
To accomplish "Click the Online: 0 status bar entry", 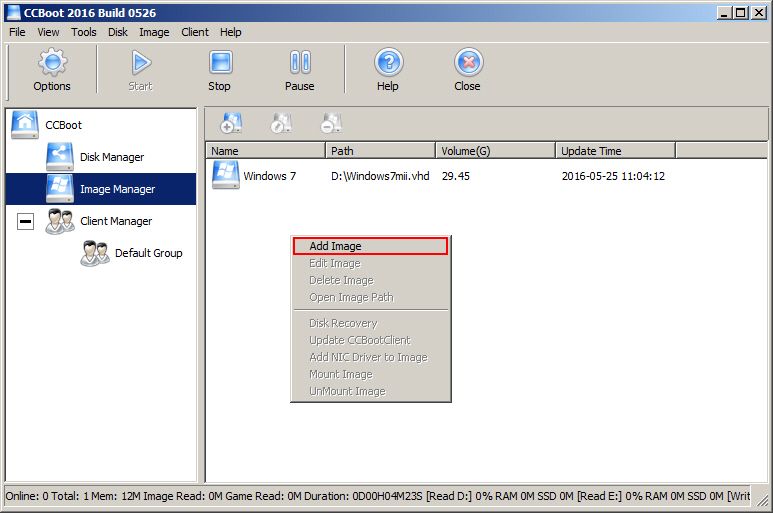I will pyautogui.click(x=27, y=496).
